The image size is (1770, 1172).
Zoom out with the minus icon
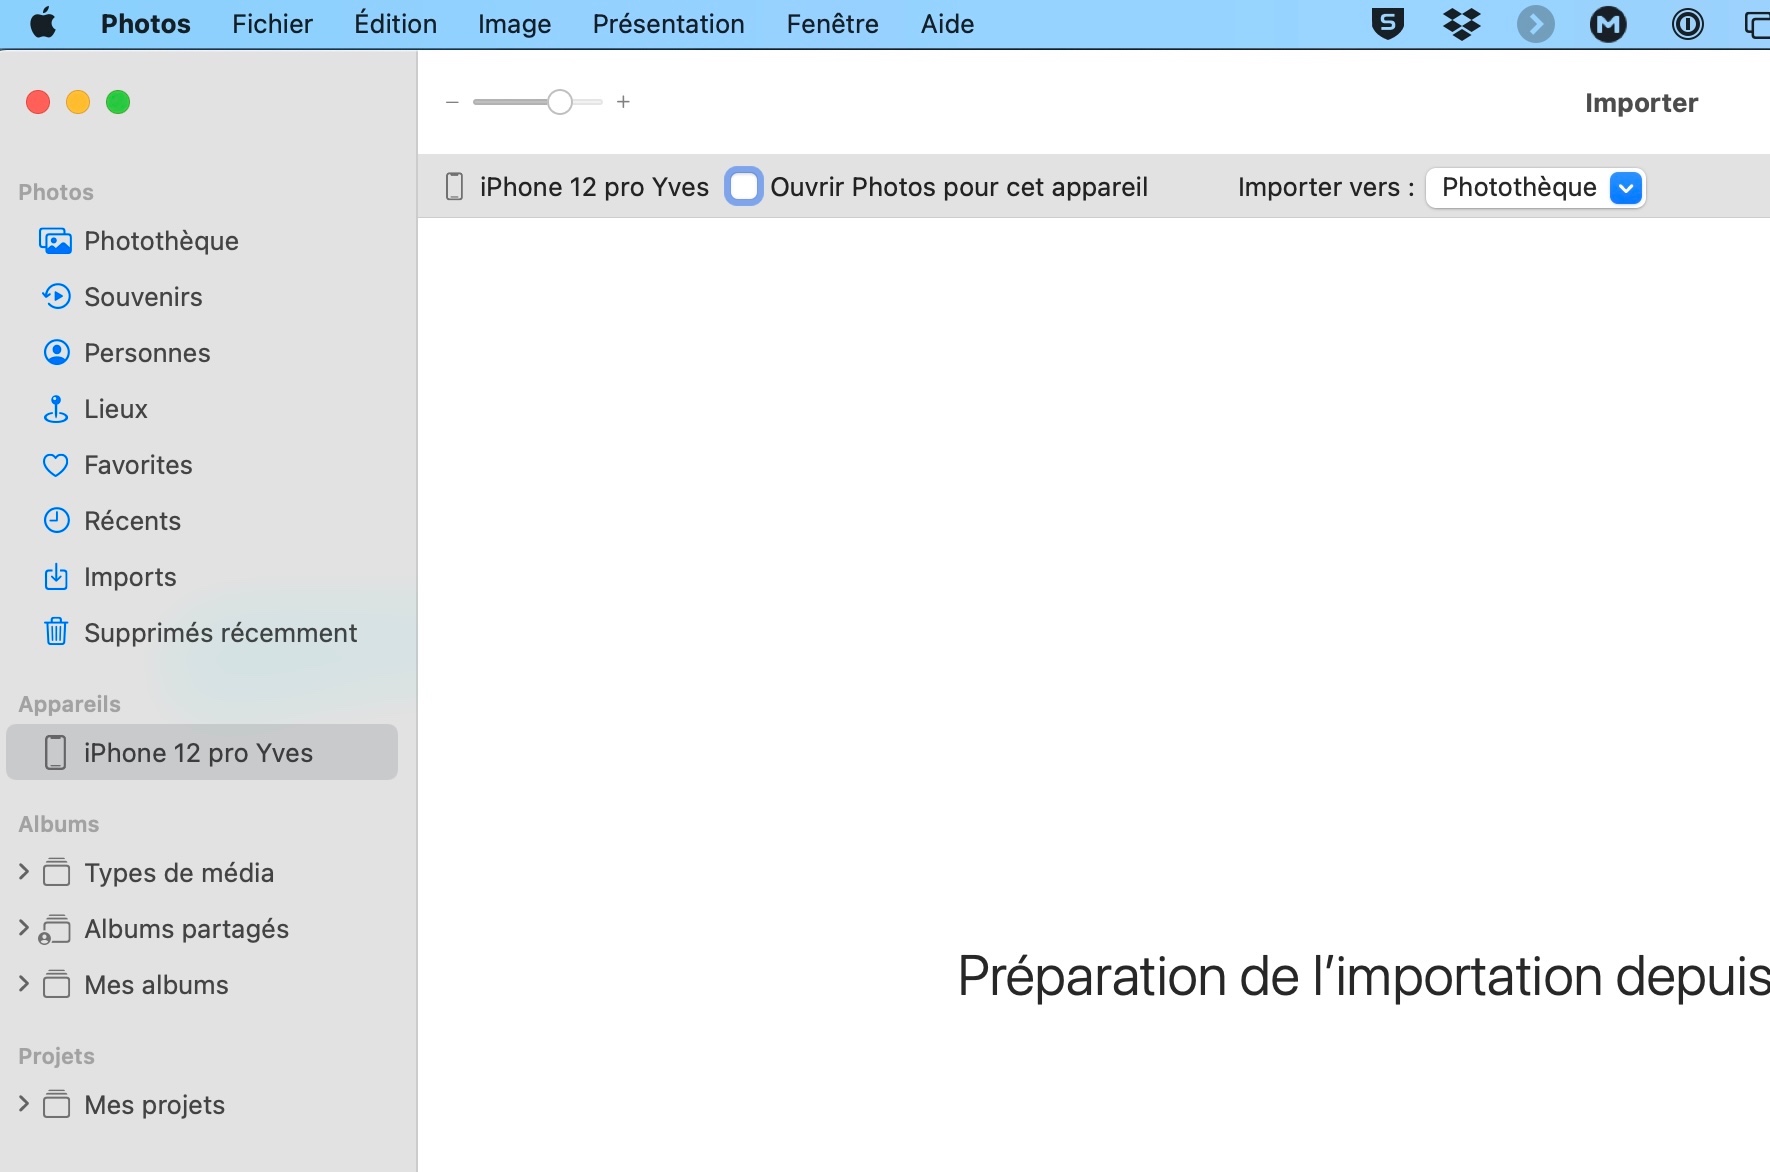click(x=452, y=102)
